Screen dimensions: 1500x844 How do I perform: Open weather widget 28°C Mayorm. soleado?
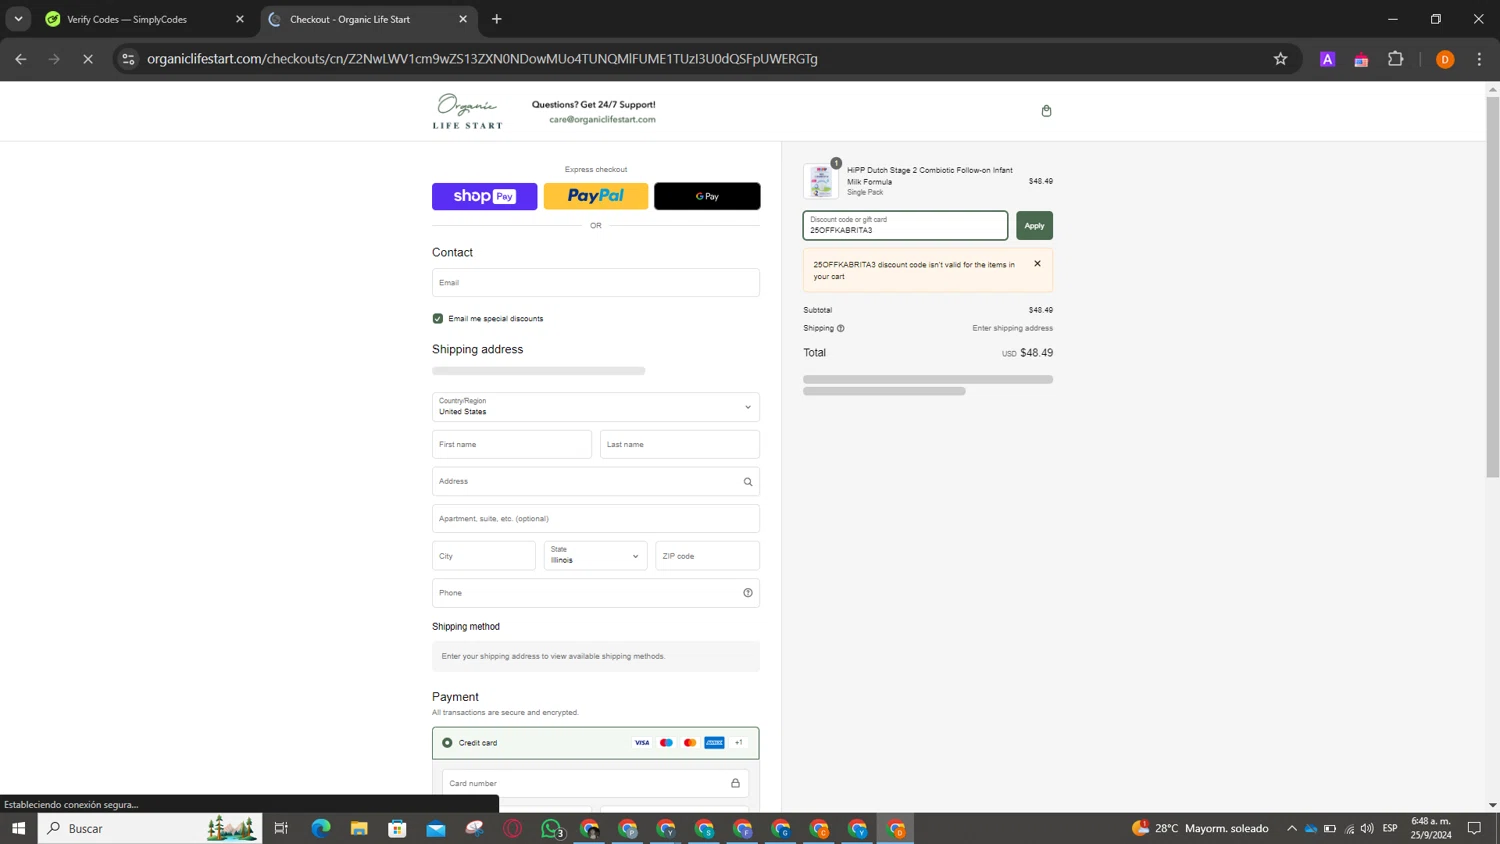coord(1200,828)
